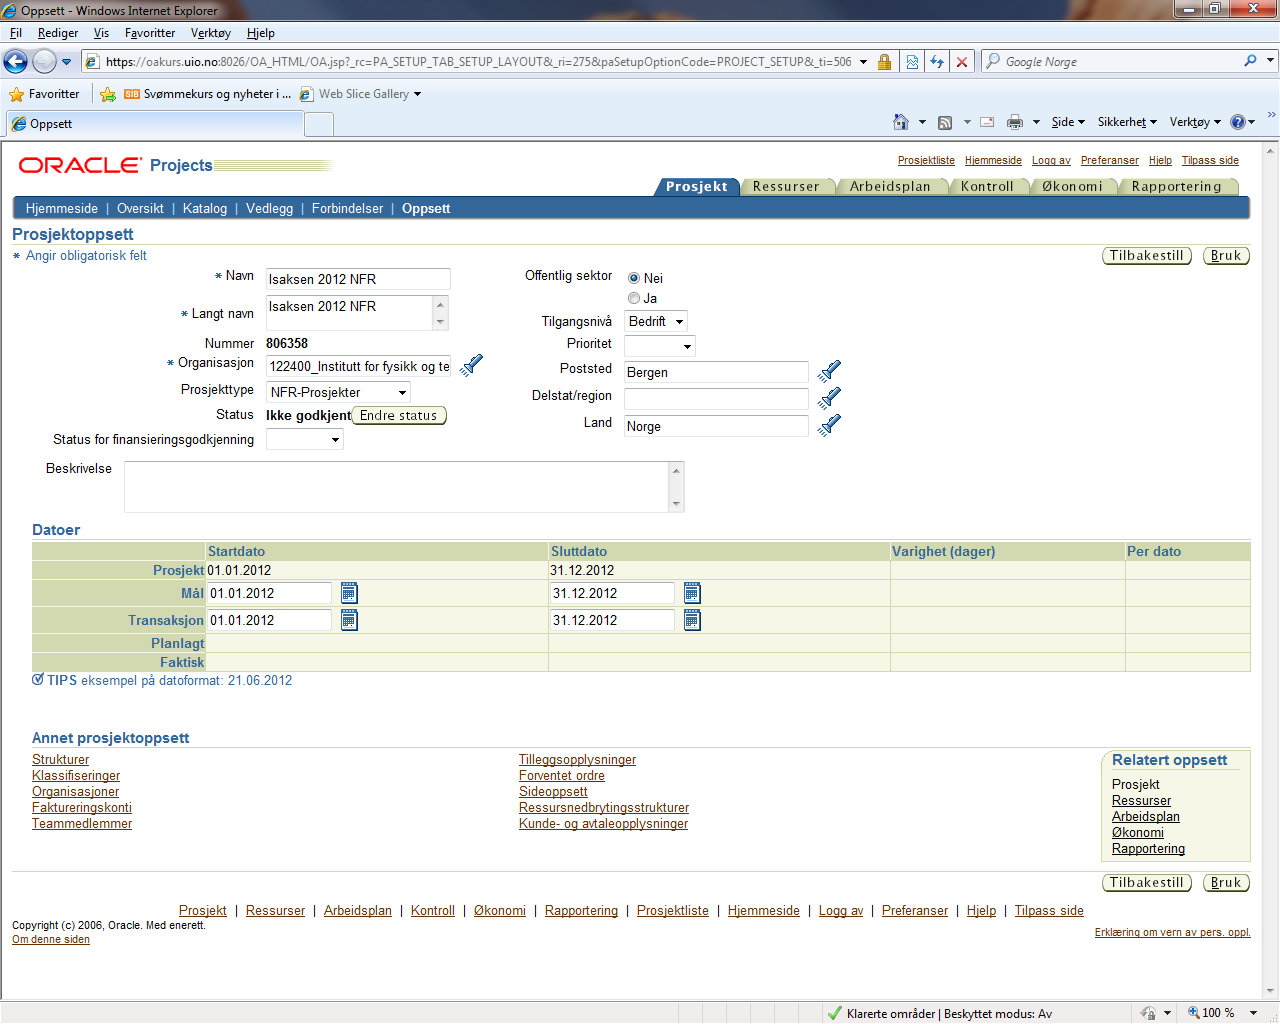Click the security padlock icon in address bar
The height and width of the screenshot is (1024, 1280).
pos(884,61)
